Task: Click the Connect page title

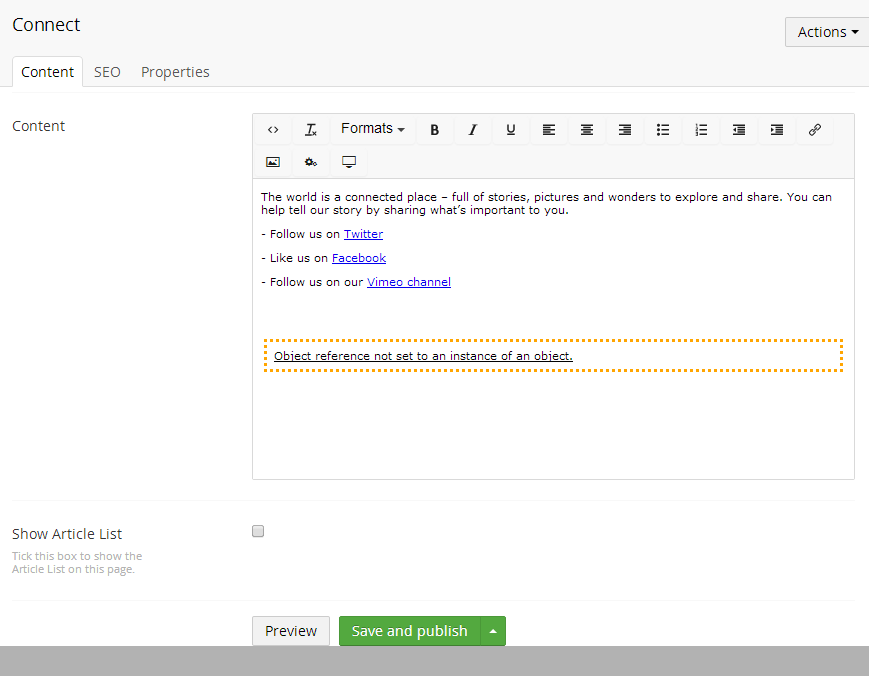Action: pos(47,24)
